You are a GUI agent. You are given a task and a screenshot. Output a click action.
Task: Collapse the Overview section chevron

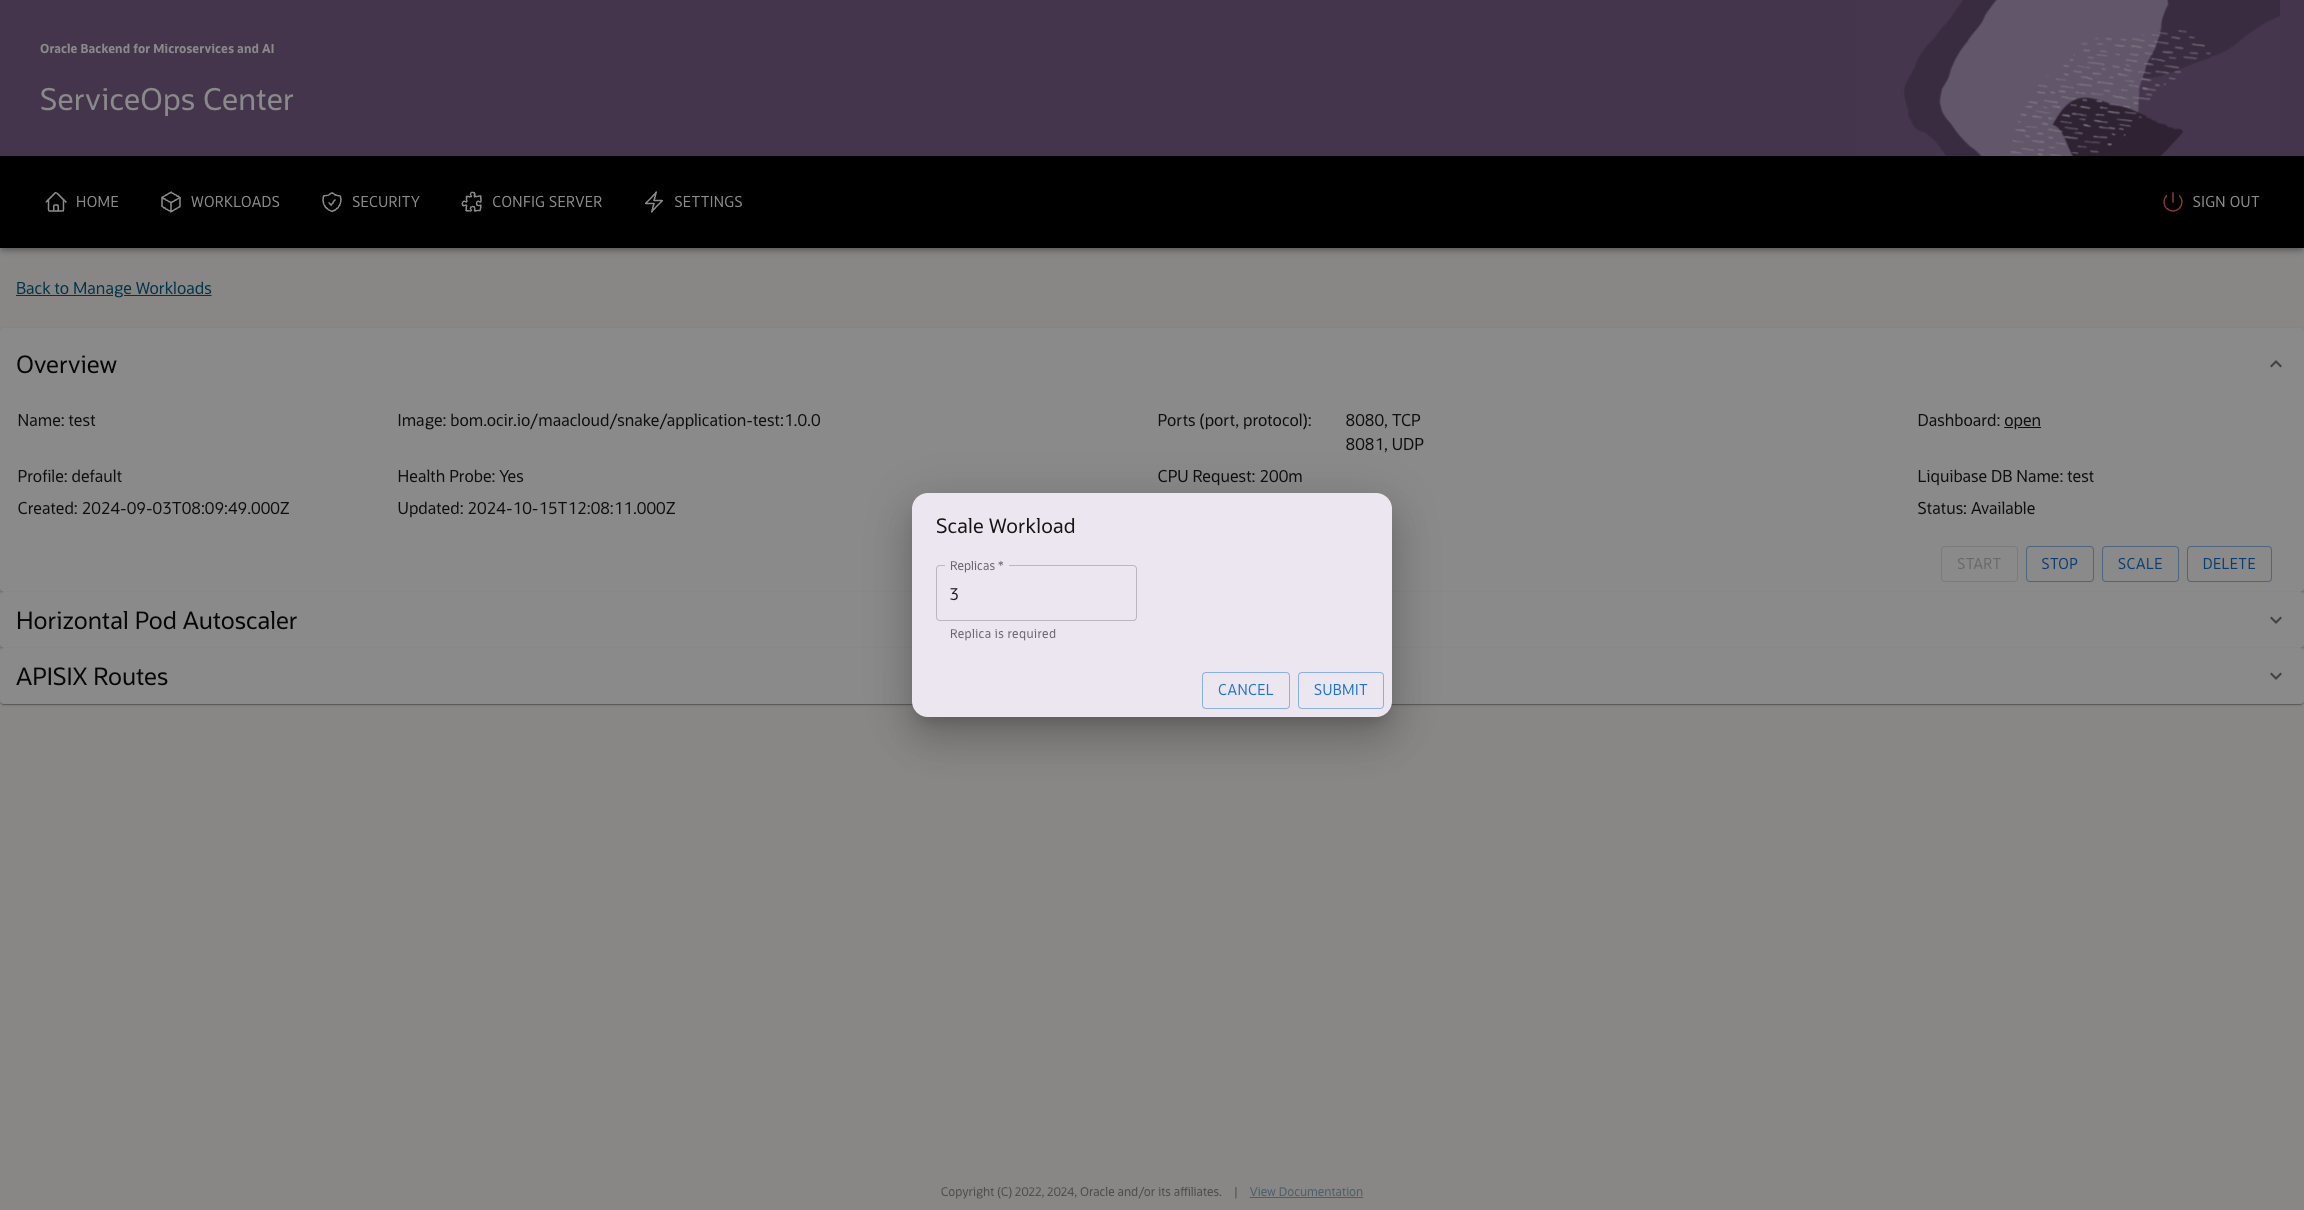click(2275, 364)
